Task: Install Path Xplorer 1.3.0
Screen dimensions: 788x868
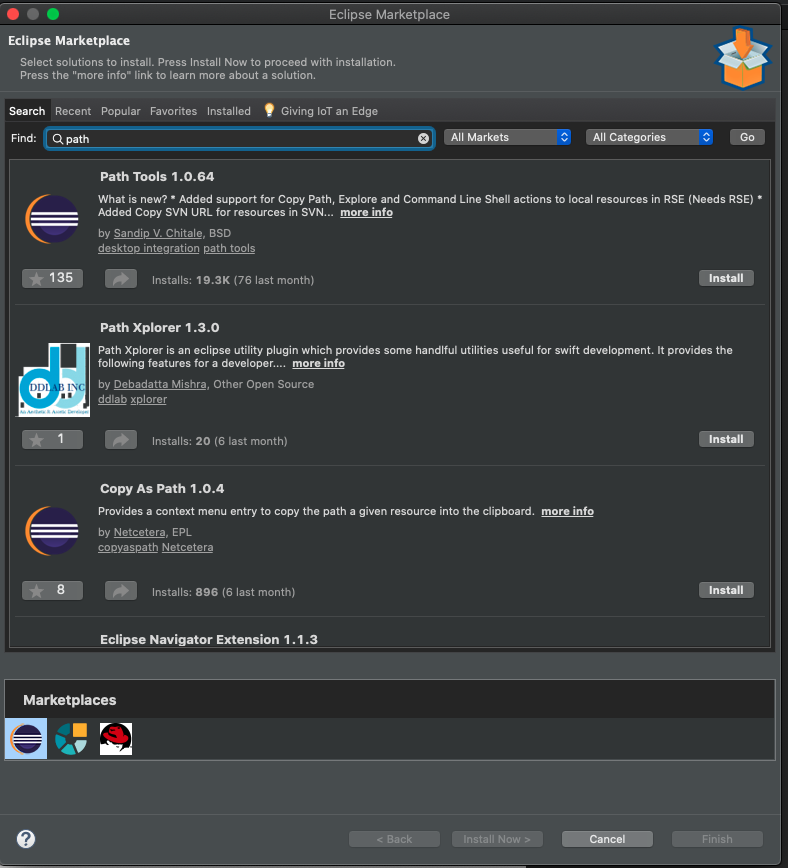Action: point(726,439)
